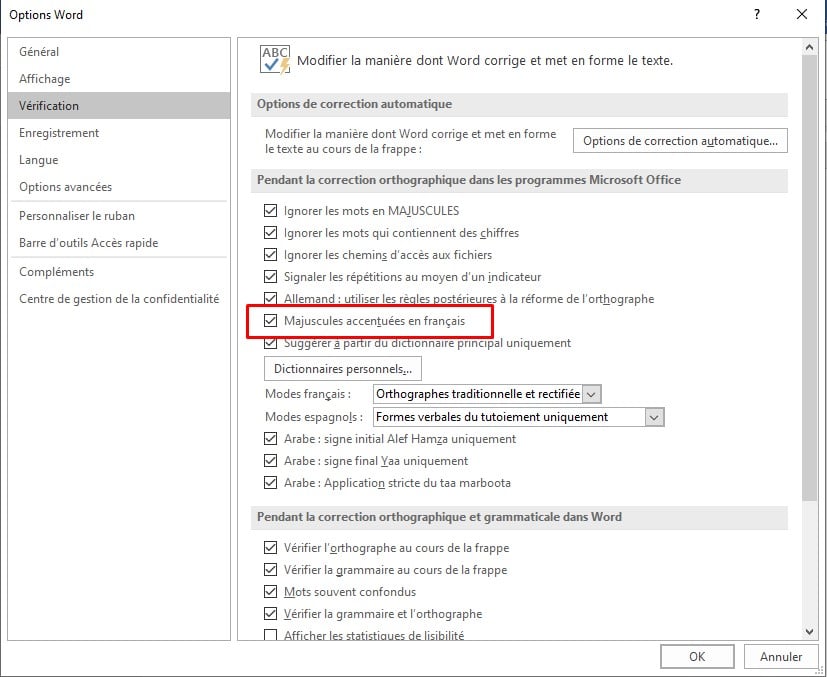Screen dimensions: 827x677
Task: Switch to the Affichage section
Action: click(45, 79)
